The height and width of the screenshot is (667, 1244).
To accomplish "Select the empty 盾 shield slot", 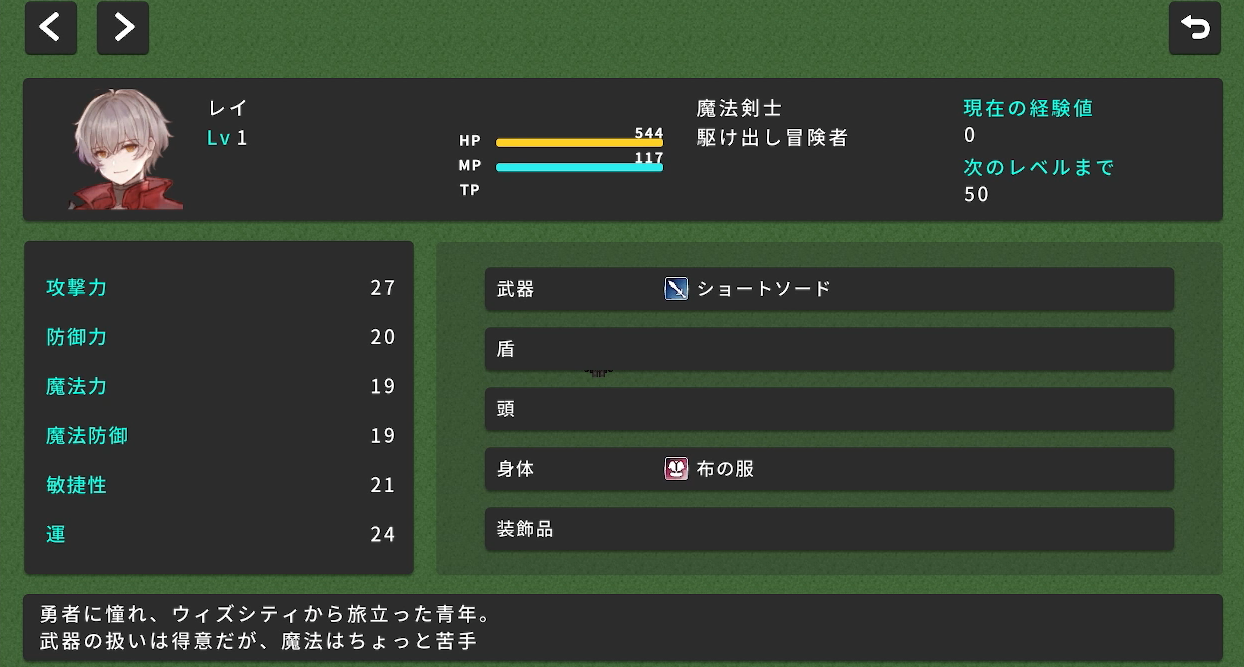I will click(828, 349).
